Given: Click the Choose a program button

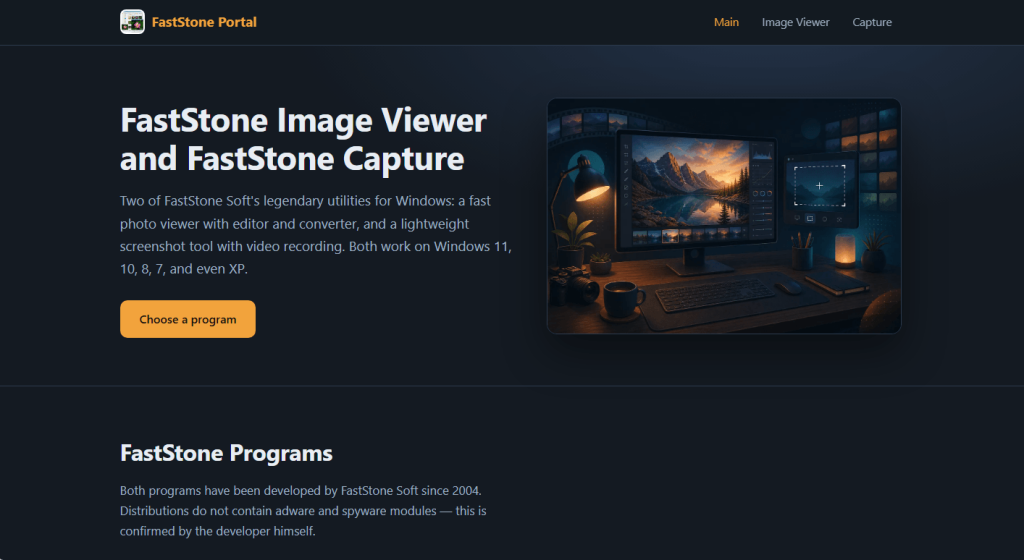Looking at the screenshot, I should (x=187, y=319).
